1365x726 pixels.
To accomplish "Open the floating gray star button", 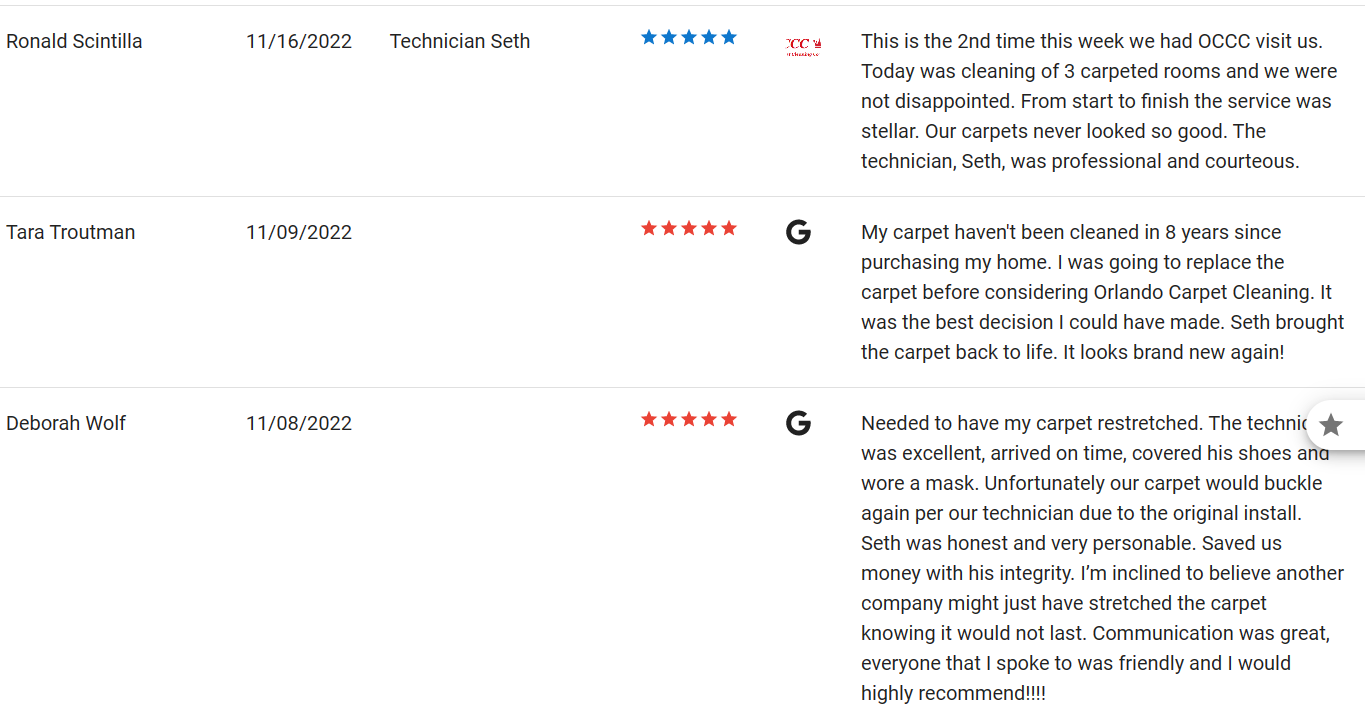I will click(x=1331, y=425).
